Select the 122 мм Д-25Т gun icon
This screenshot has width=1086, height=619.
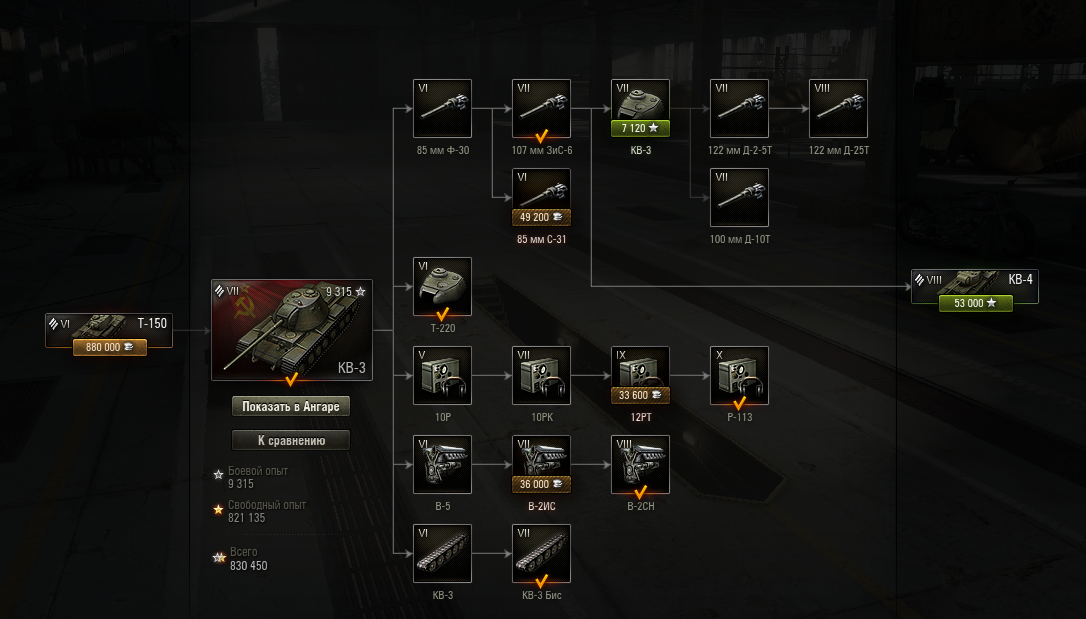(838, 109)
